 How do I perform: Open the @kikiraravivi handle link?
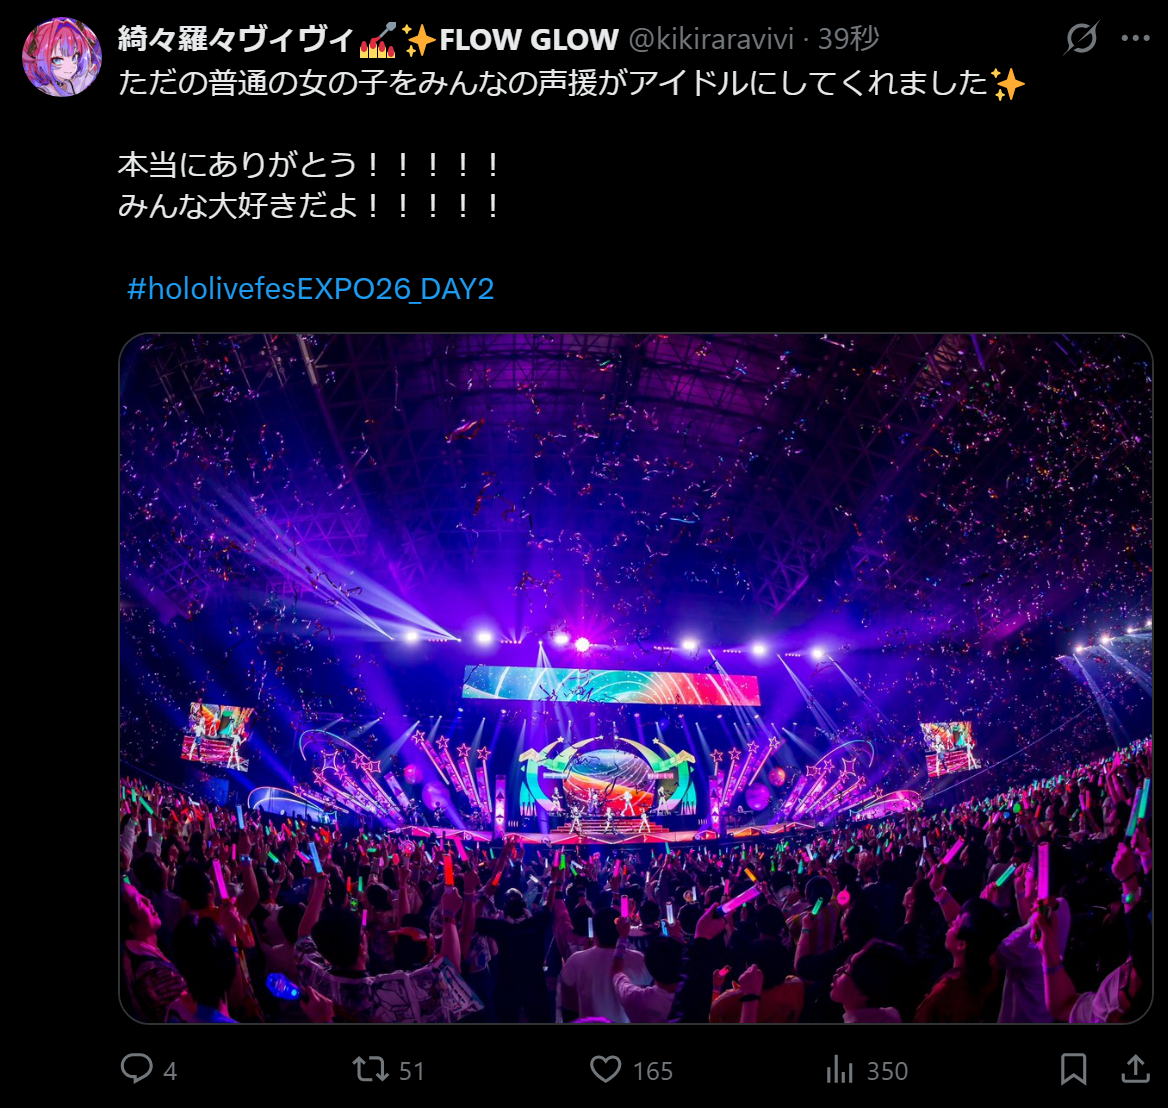(711, 39)
